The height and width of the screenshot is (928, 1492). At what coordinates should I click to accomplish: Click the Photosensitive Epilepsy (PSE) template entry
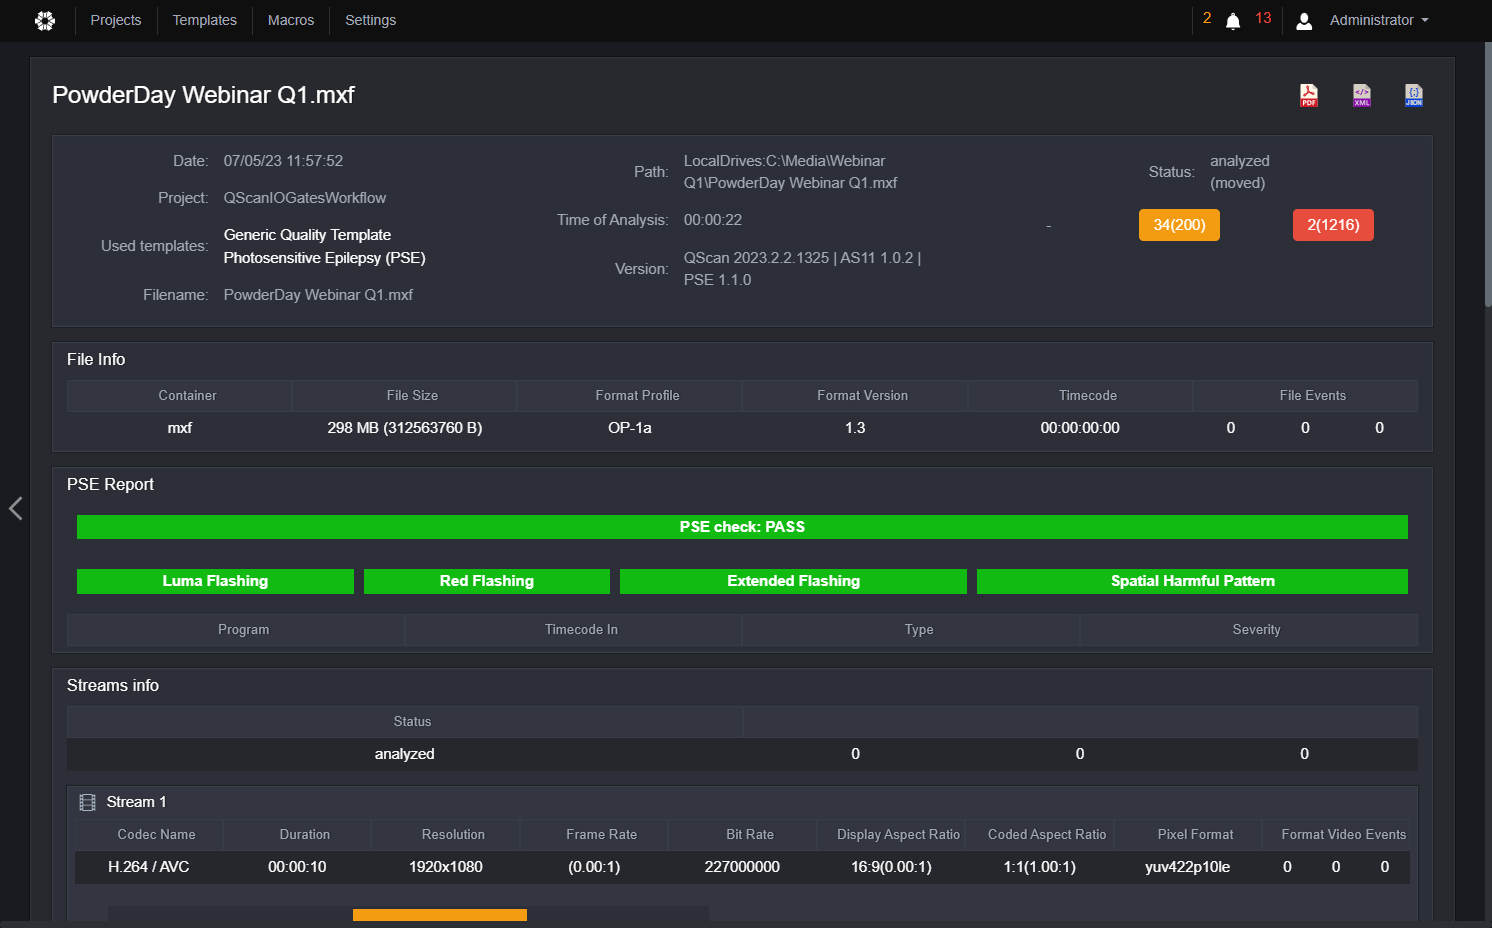coord(324,258)
